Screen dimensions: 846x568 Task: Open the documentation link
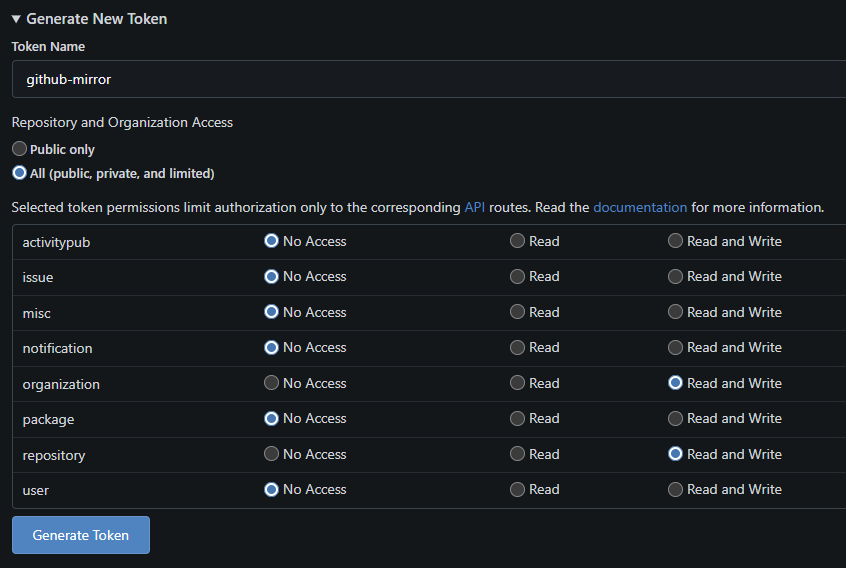[640, 208]
